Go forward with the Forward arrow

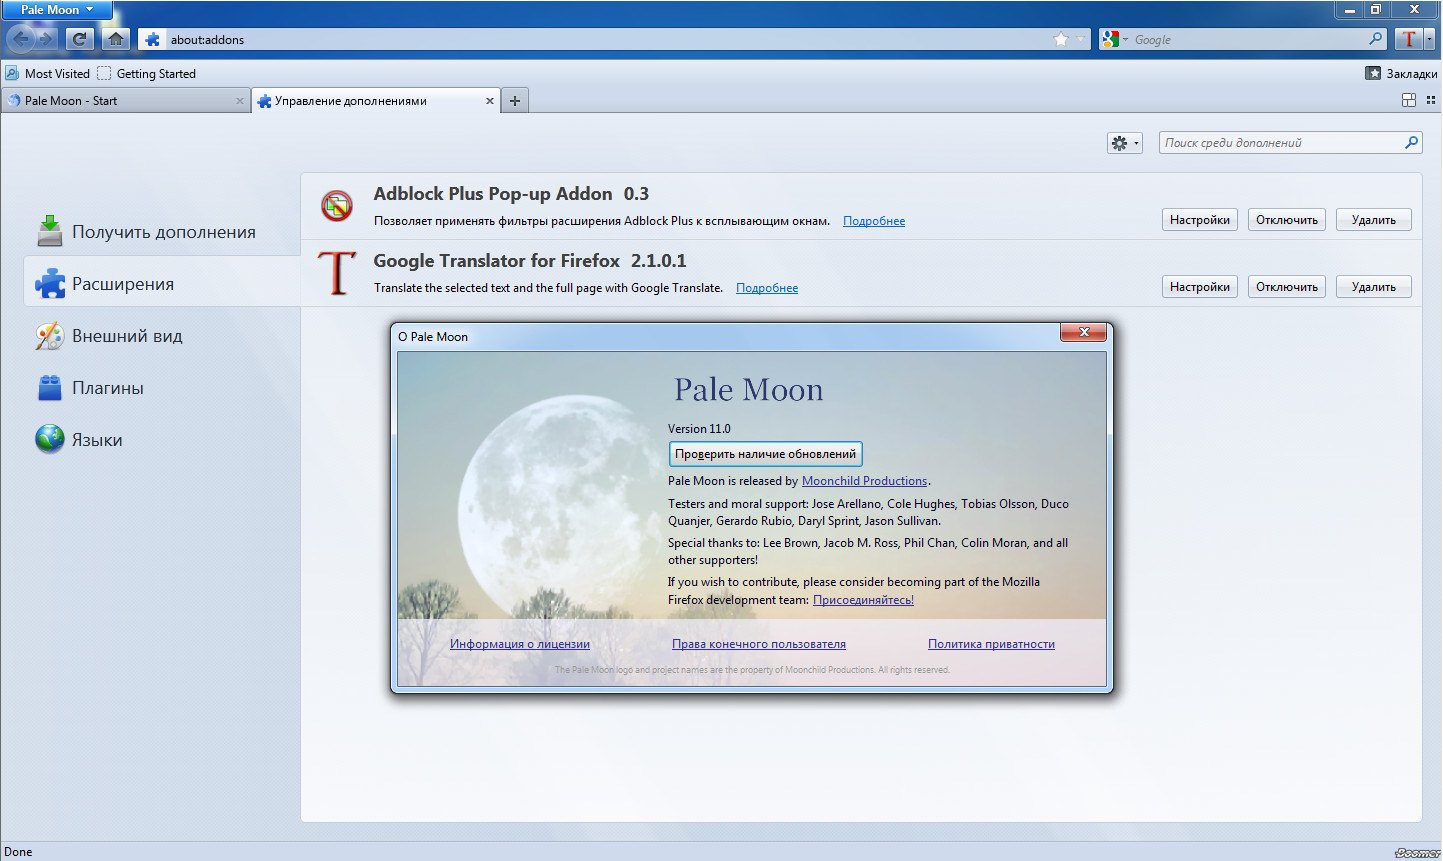(x=46, y=39)
